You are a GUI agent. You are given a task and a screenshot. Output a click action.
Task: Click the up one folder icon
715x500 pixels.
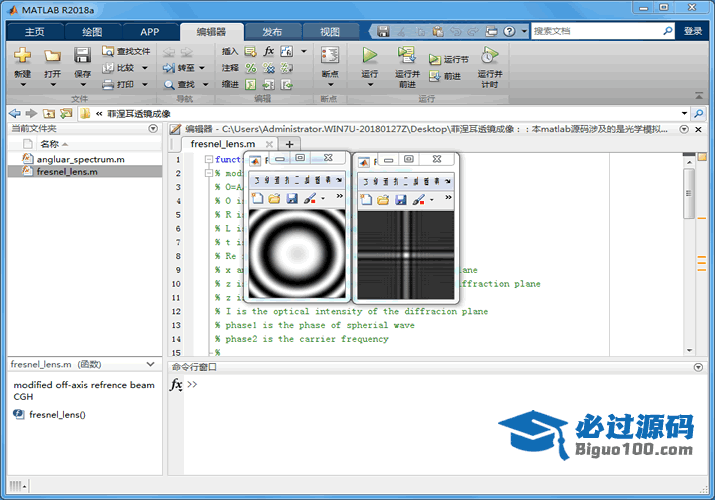[x=49, y=113]
